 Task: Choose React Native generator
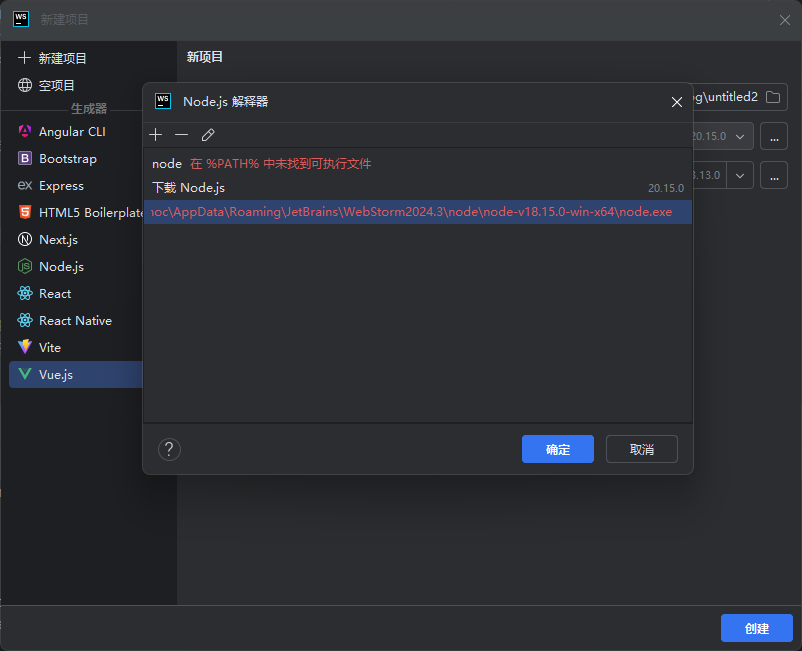76,321
